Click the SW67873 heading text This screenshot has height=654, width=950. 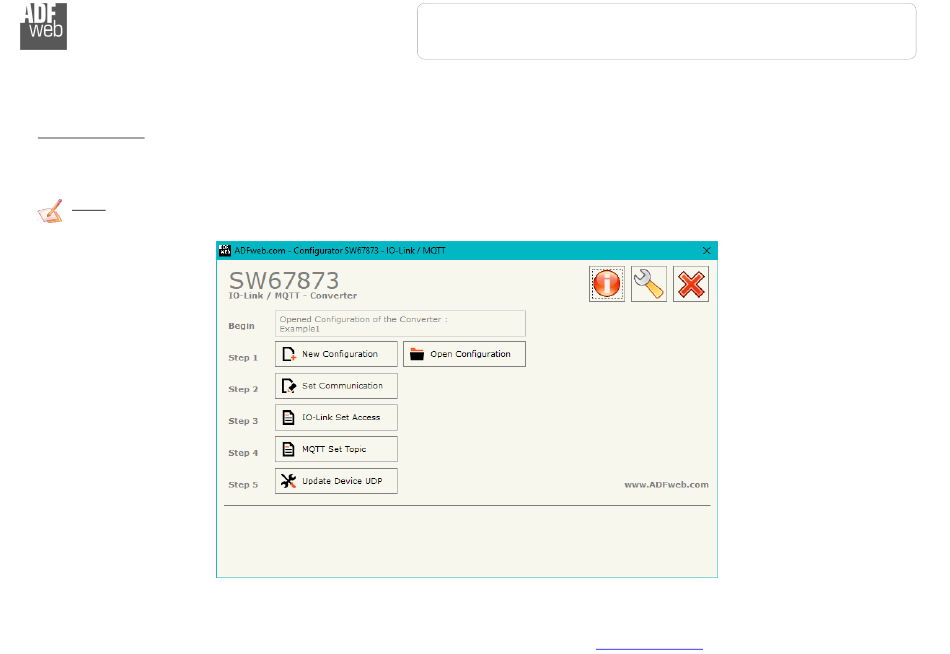coord(284,281)
